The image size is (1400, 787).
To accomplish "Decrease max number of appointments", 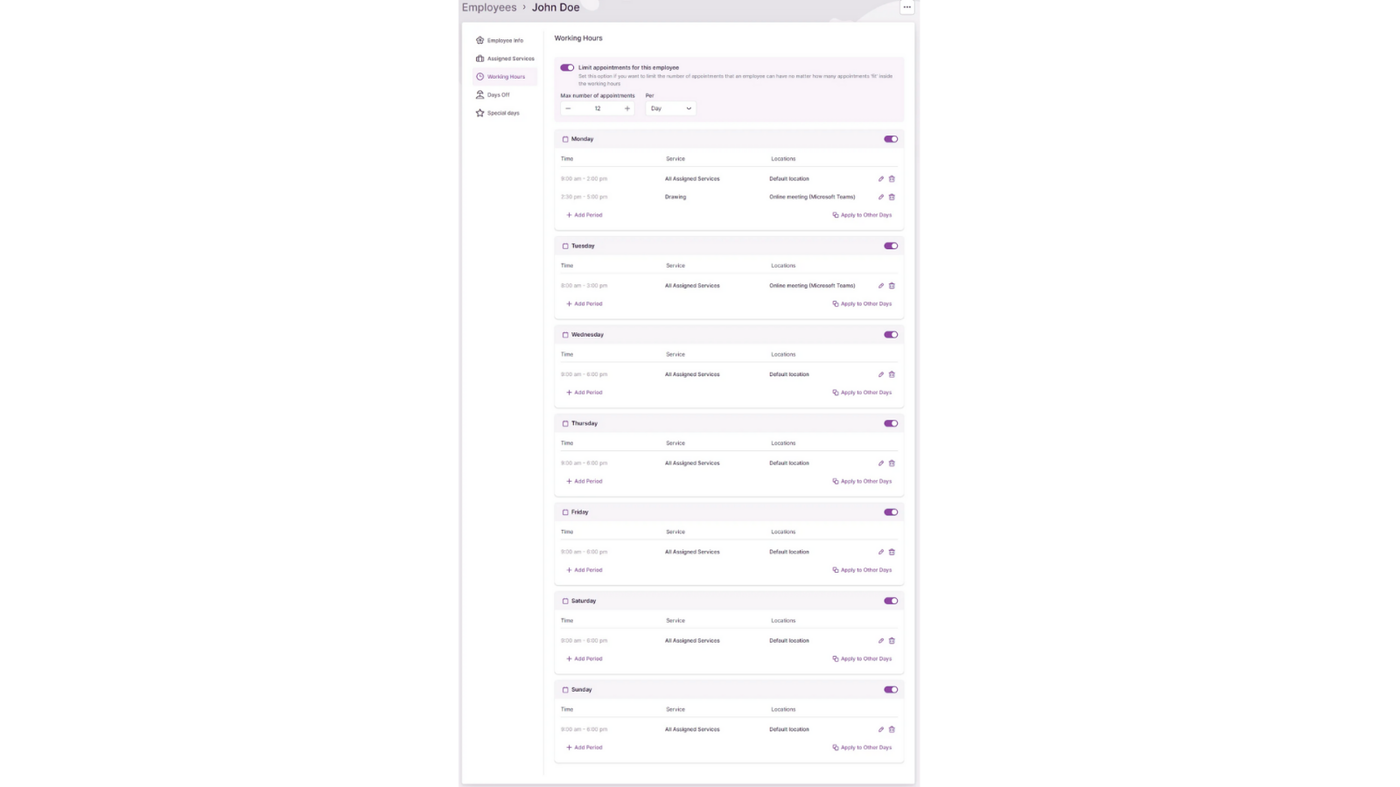I will (568, 108).
